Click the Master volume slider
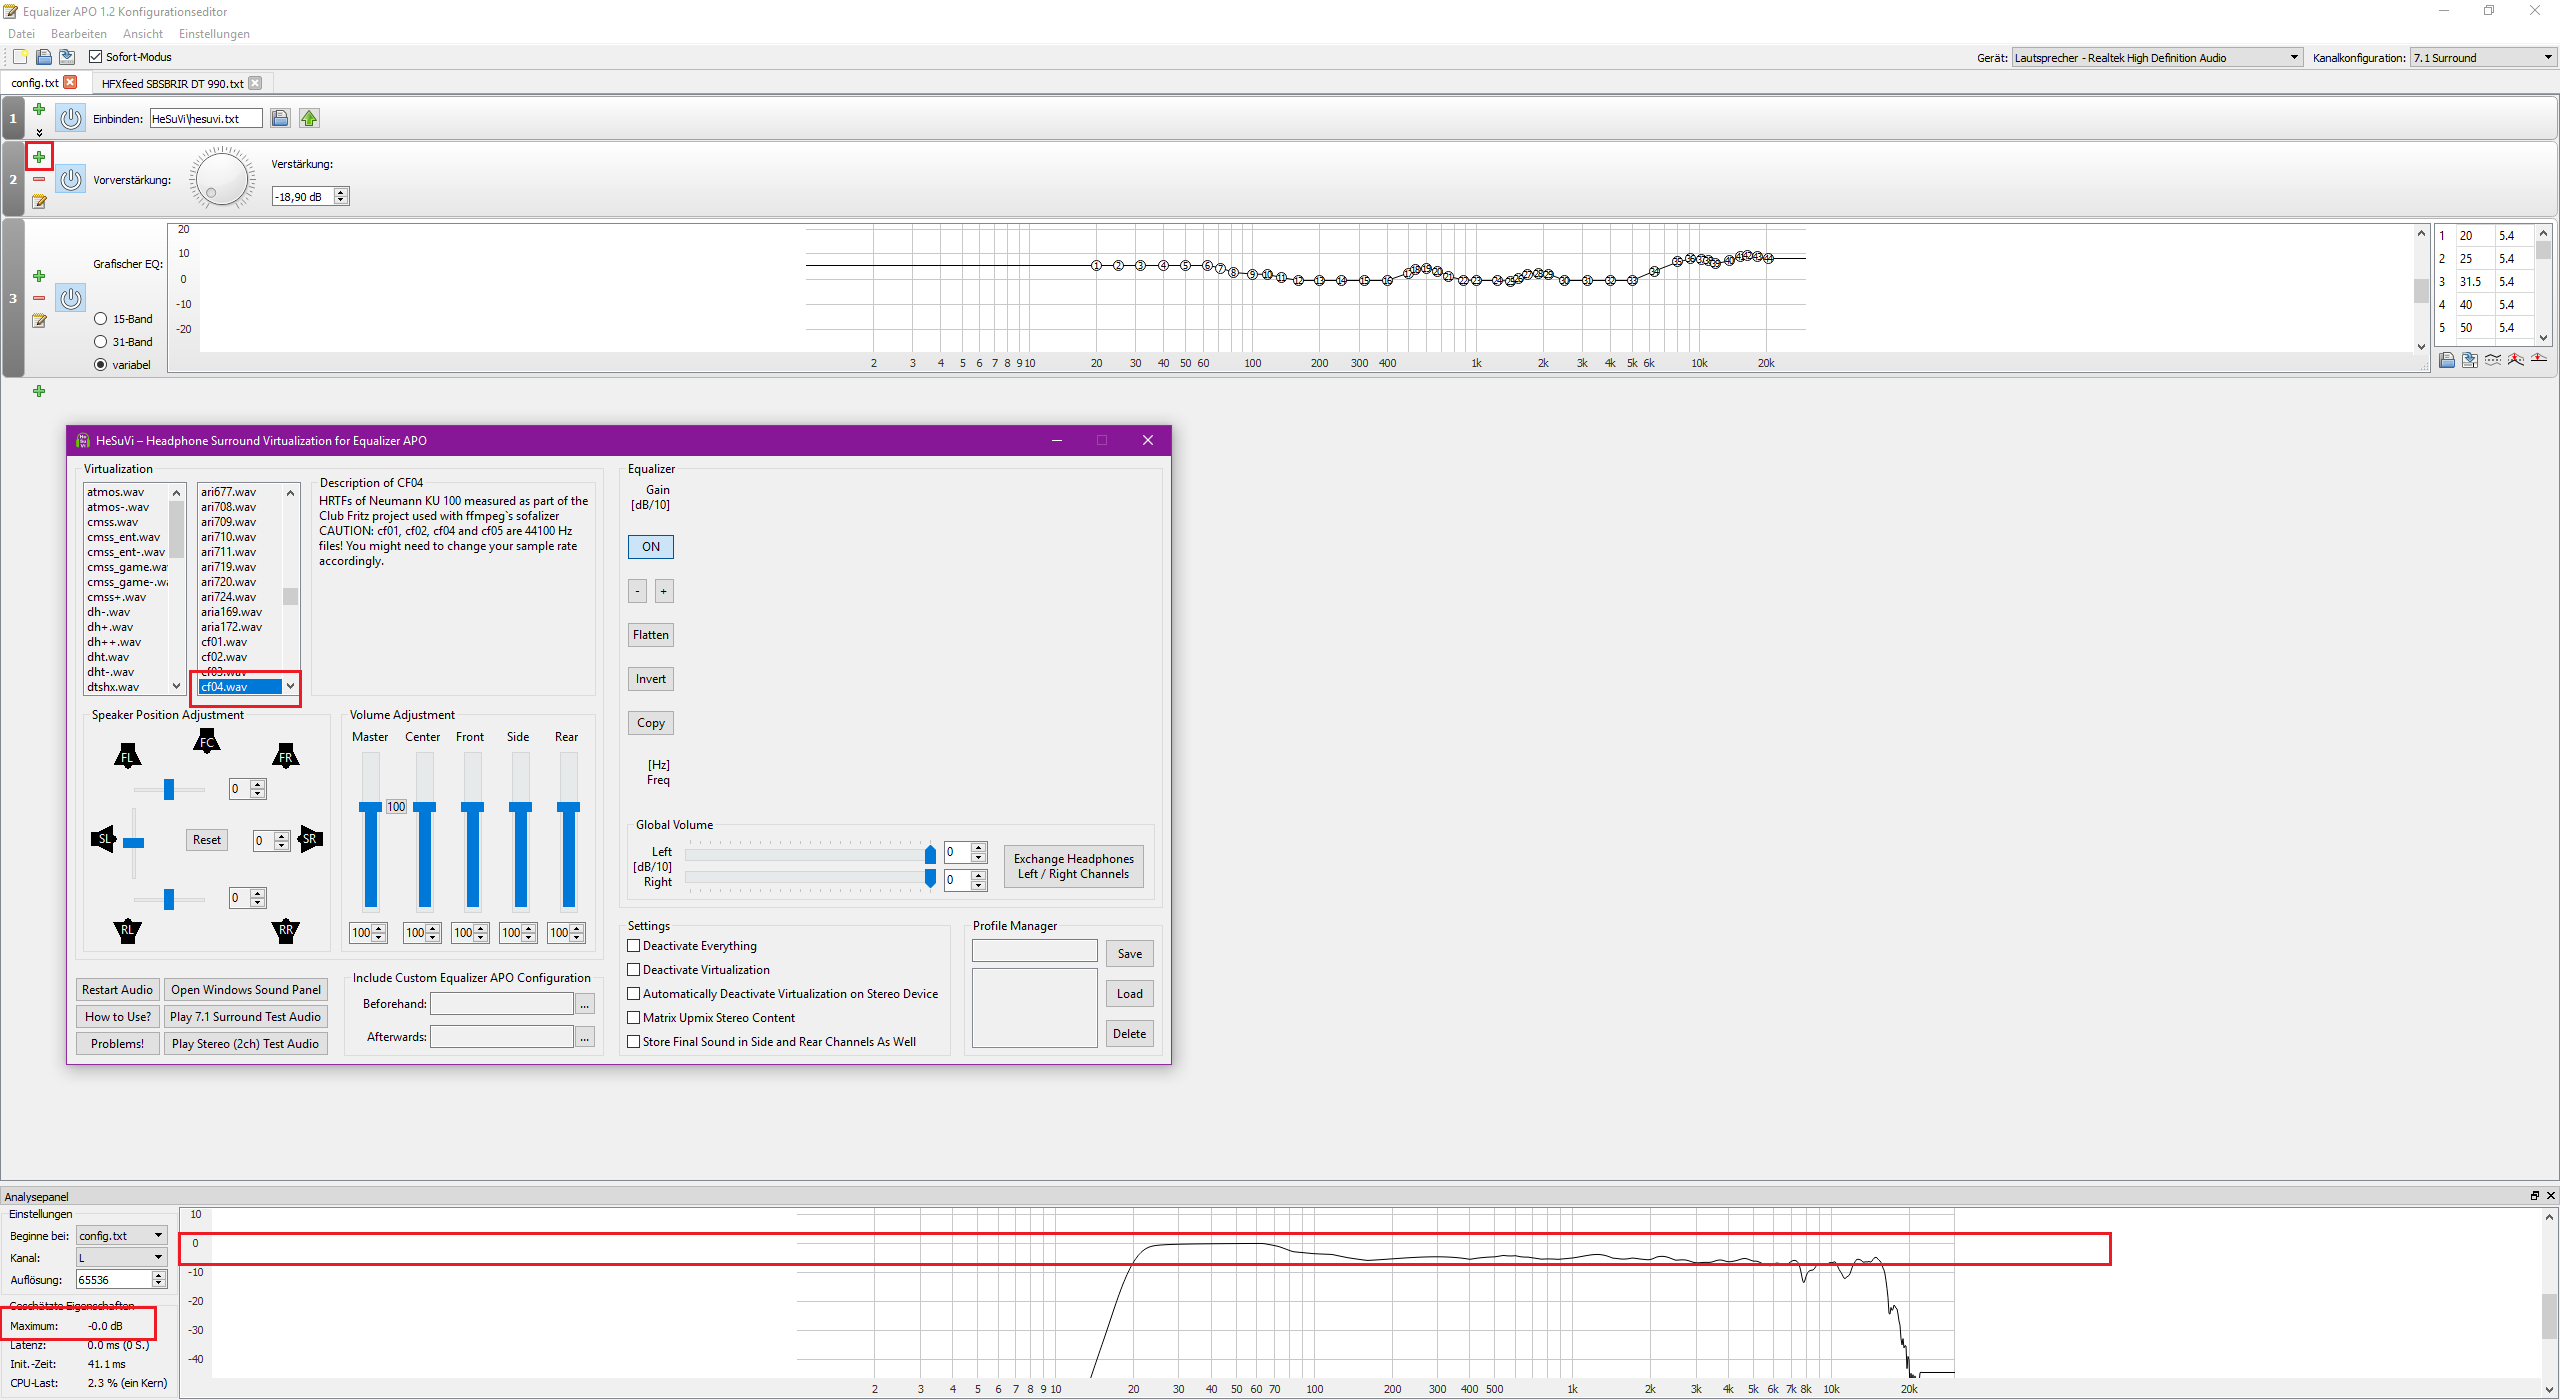The height and width of the screenshot is (1400, 2560). tap(370, 807)
